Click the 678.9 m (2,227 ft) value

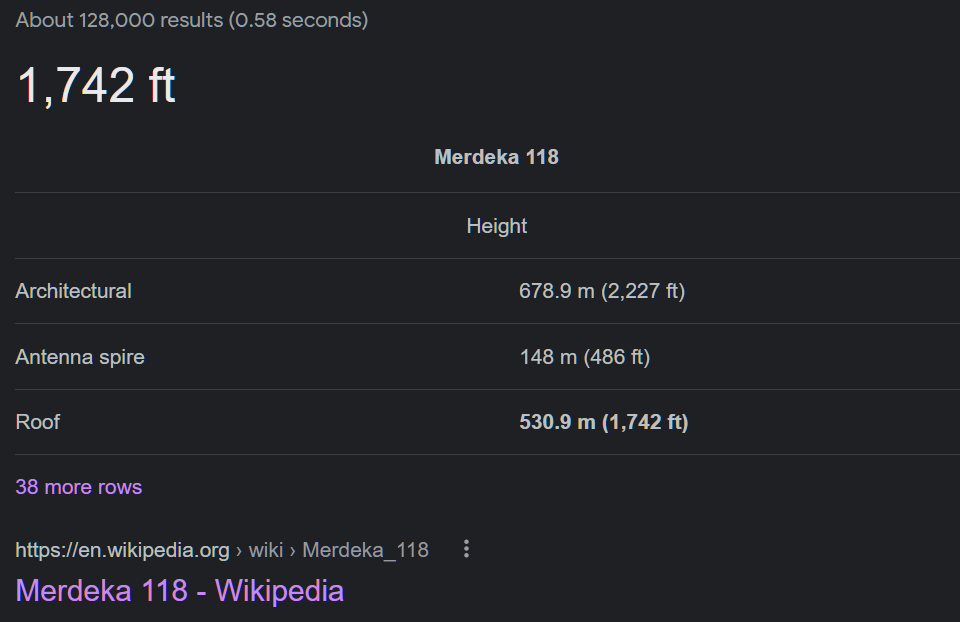(602, 291)
